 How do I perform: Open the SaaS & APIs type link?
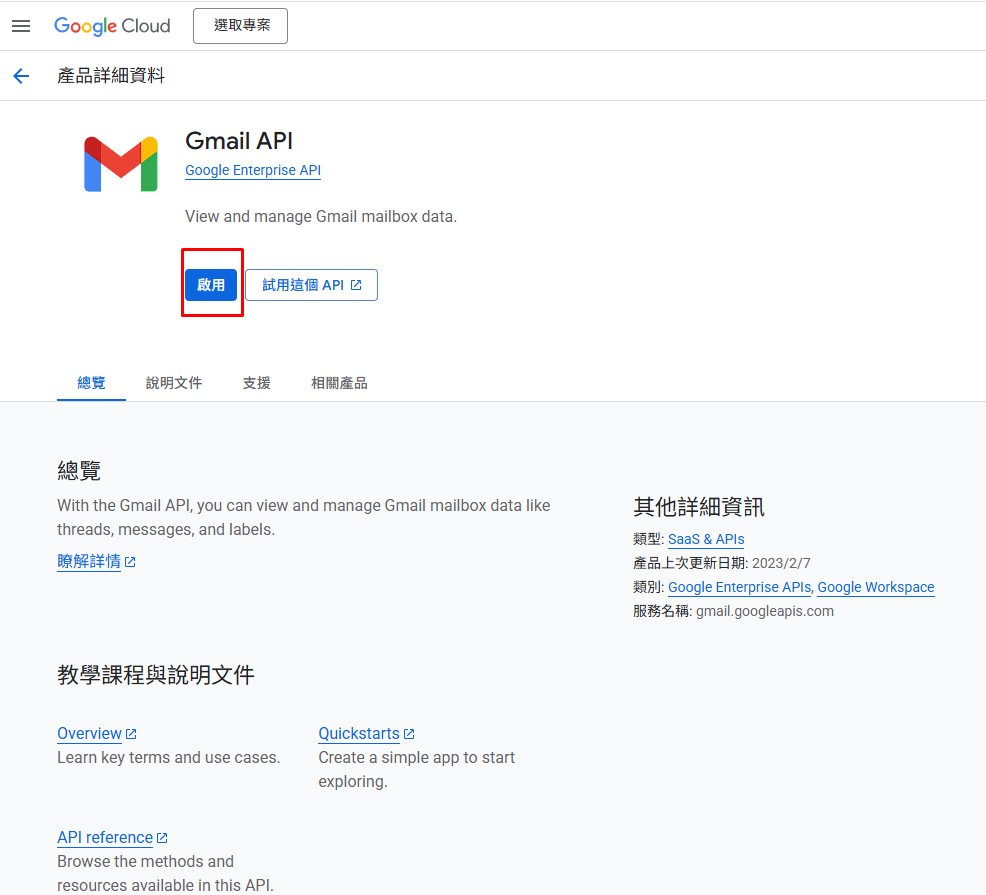(706, 539)
